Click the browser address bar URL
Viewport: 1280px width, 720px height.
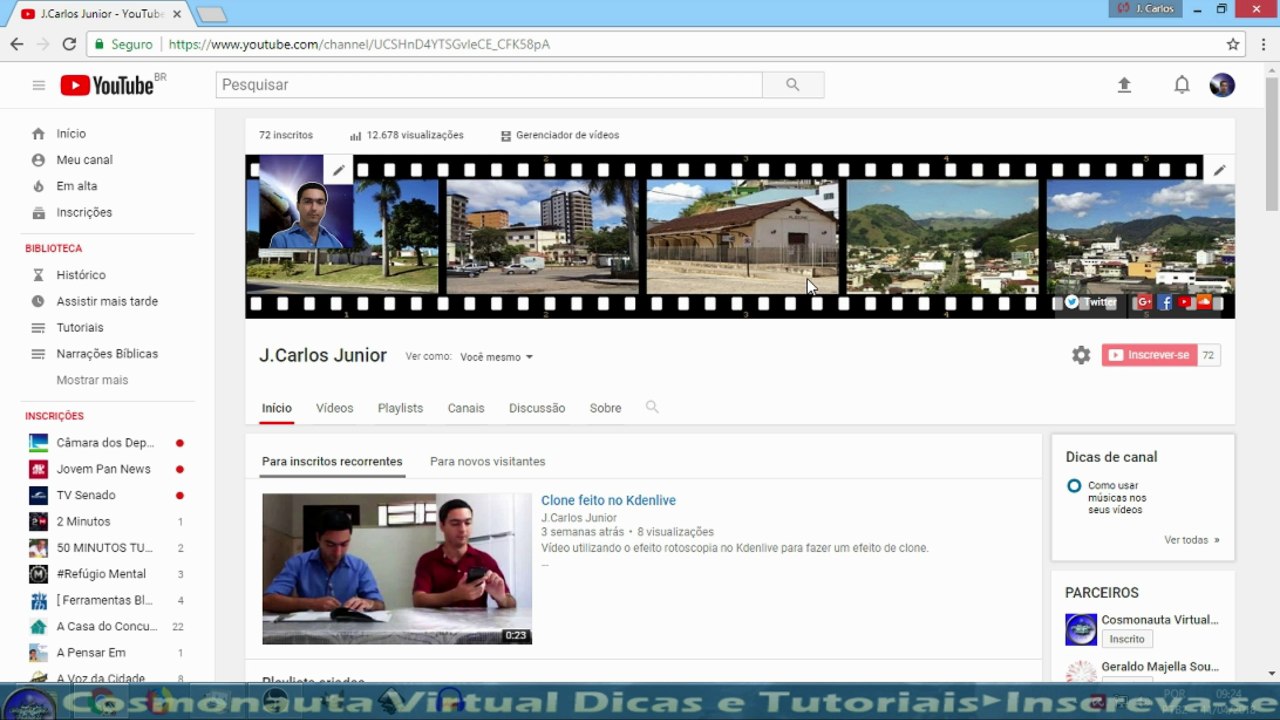coord(359,44)
